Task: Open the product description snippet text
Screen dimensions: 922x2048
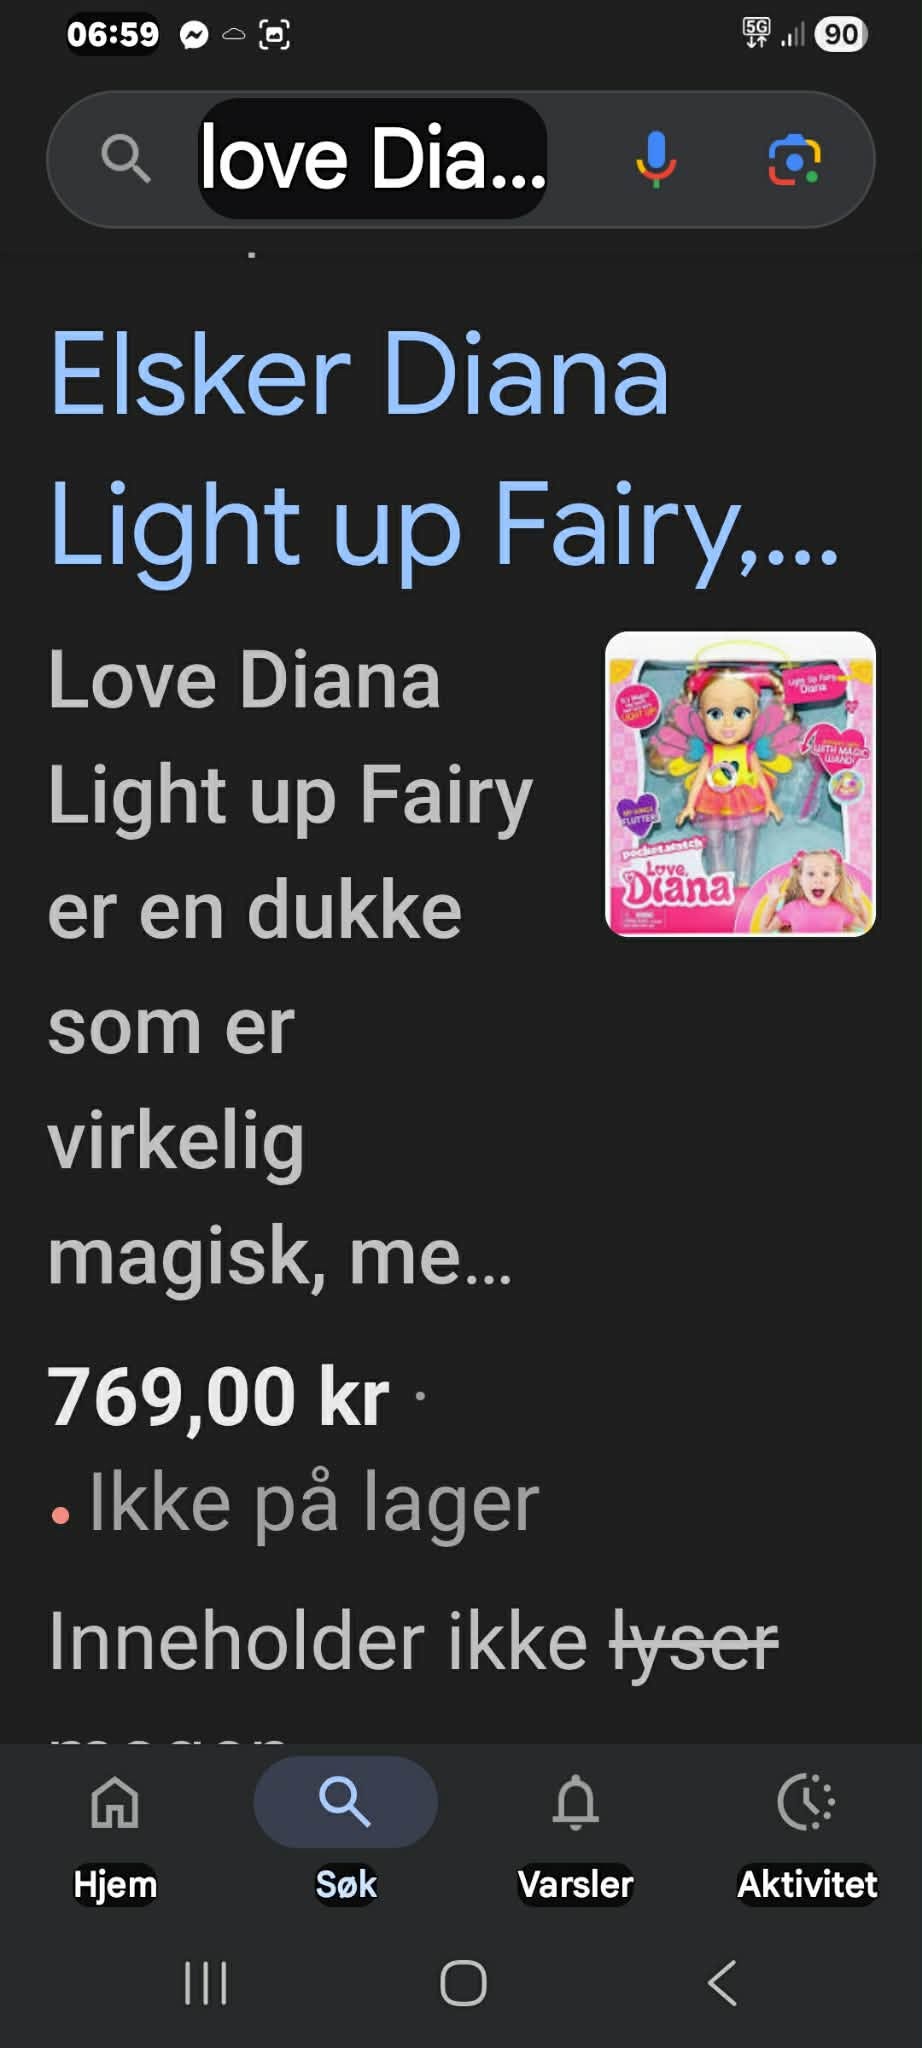Action: click(290, 968)
